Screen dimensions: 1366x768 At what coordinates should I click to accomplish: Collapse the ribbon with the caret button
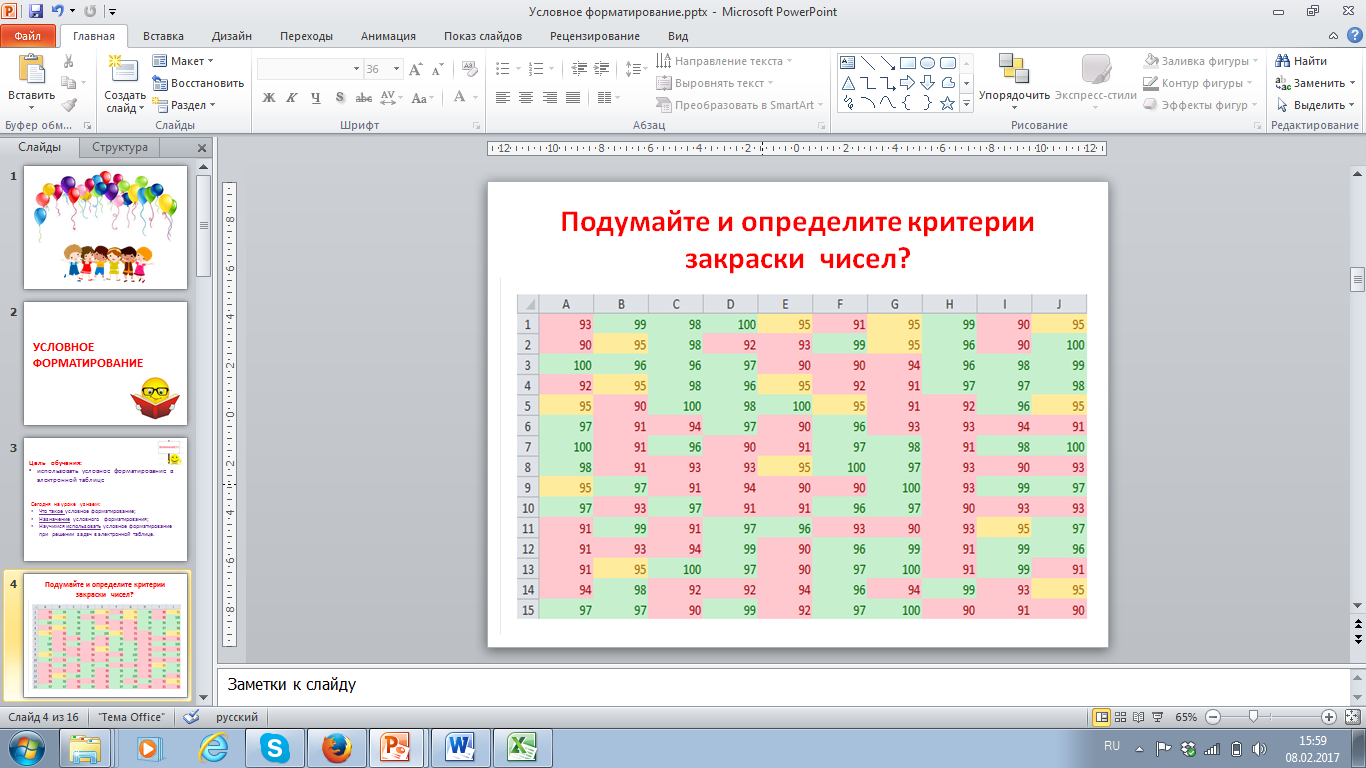(x=1332, y=37)
